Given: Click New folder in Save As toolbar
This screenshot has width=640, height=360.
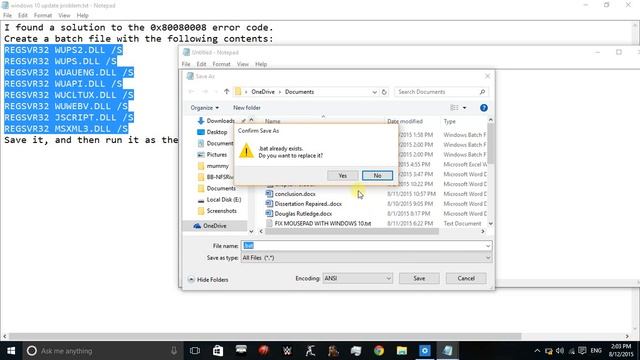Looking at the screenshot, I should (x=247, y=108).
